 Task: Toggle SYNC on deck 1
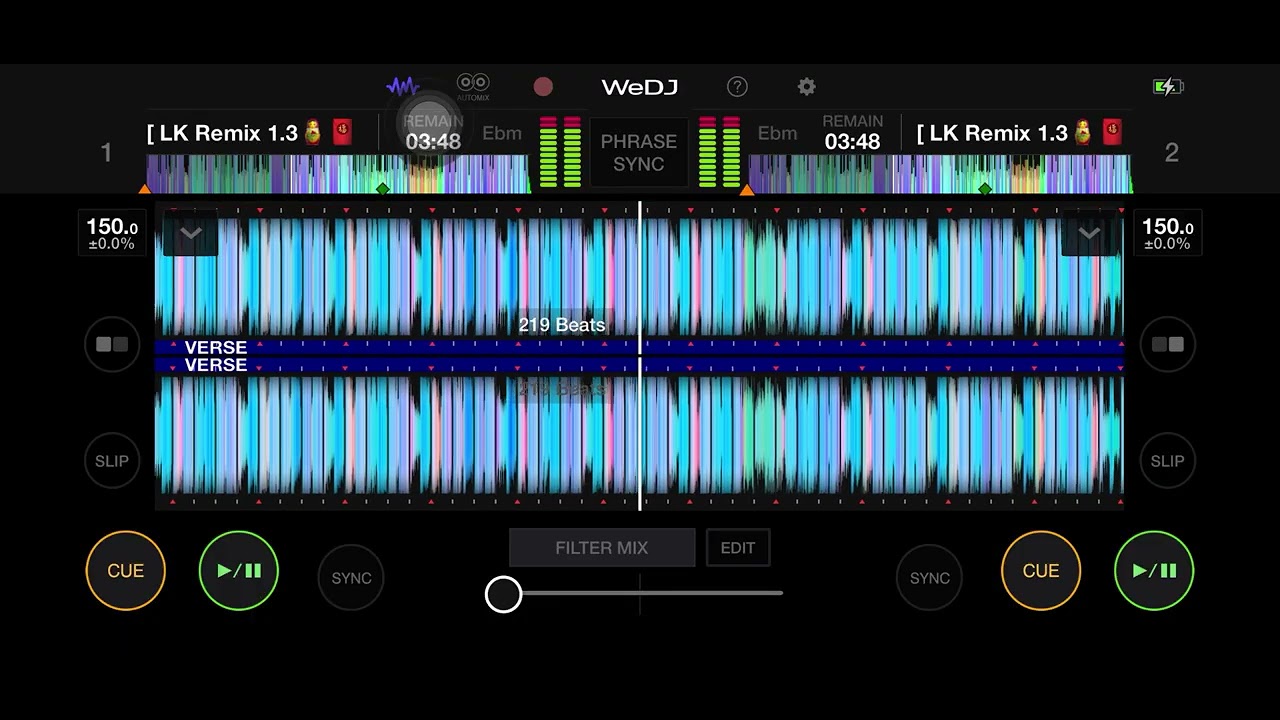[x=351, y=578]
